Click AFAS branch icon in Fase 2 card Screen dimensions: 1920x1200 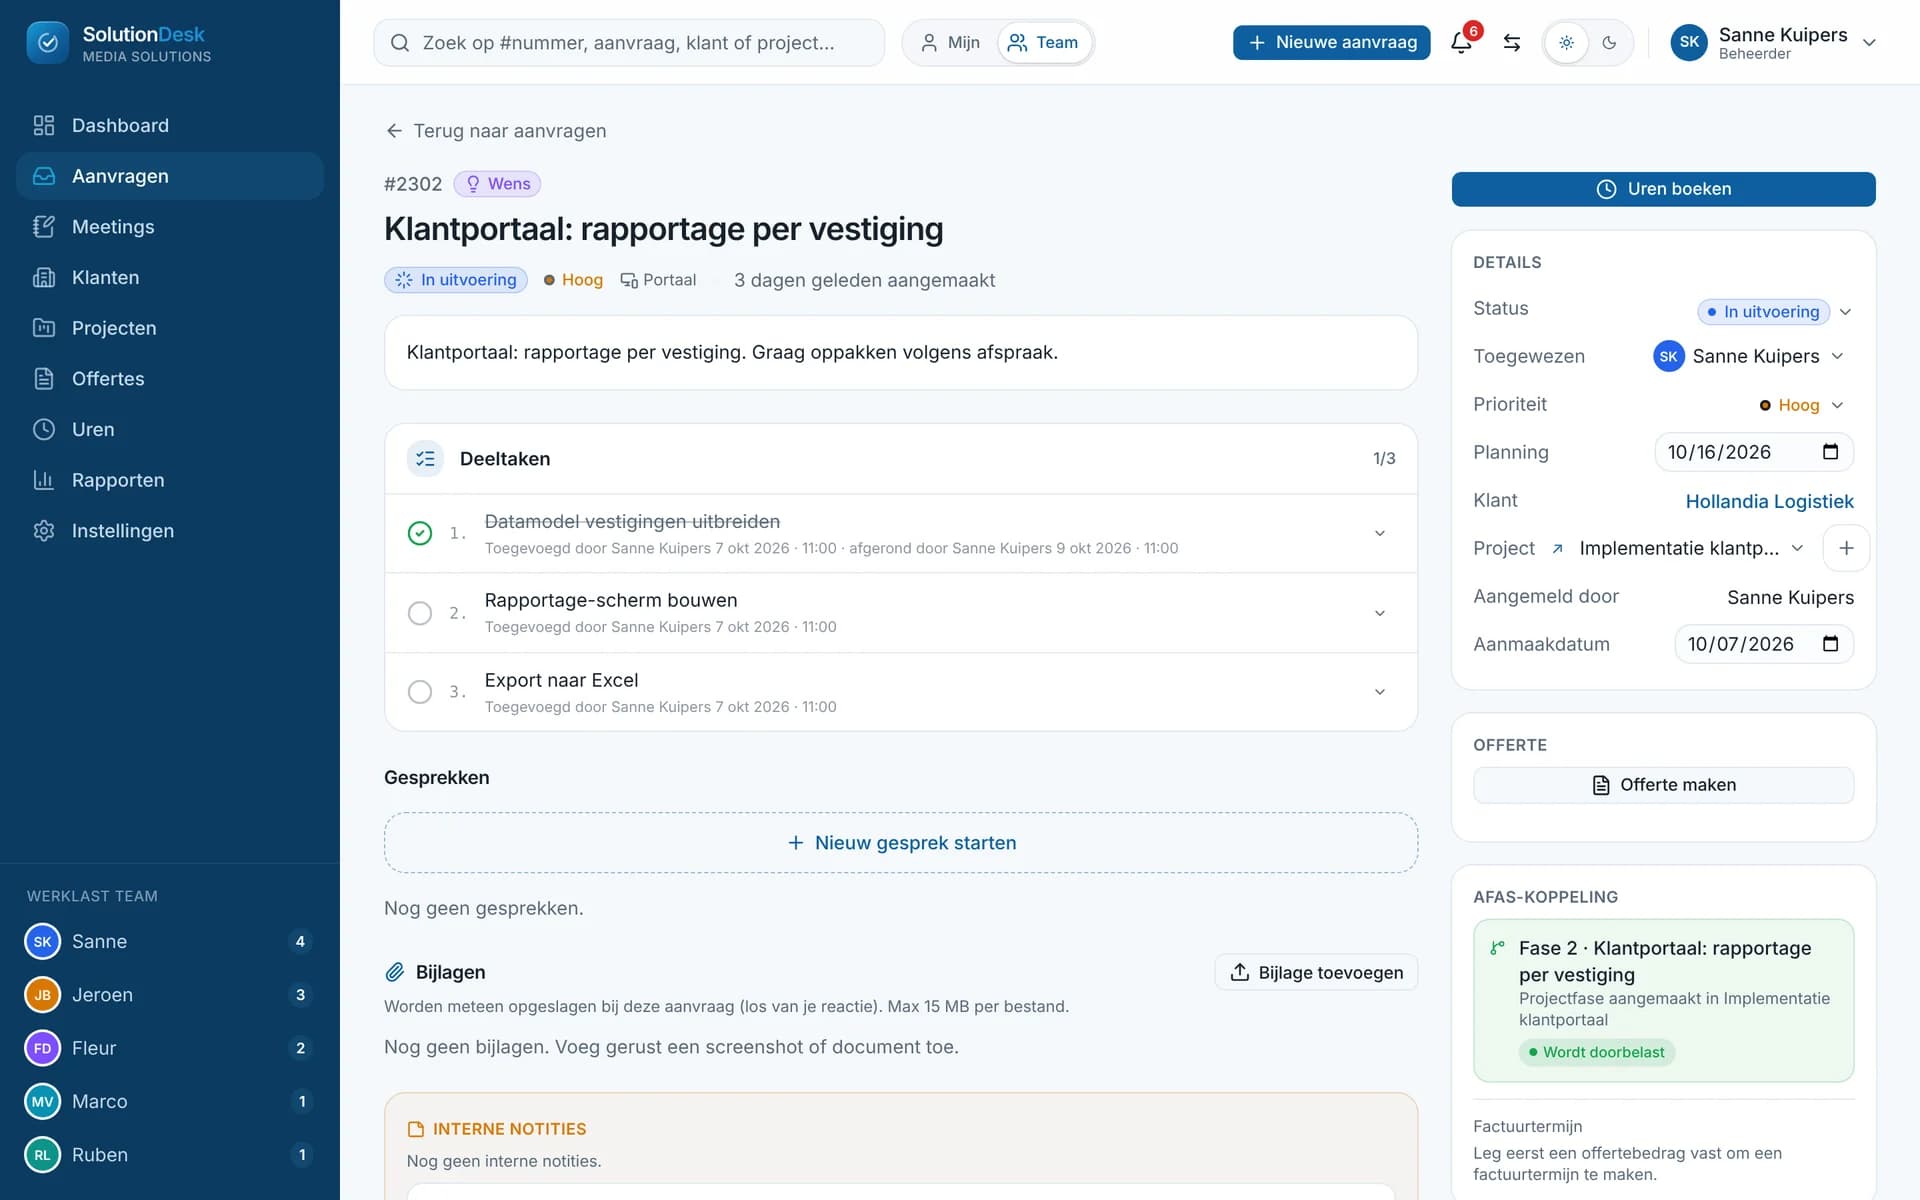(x=1497, y=948)
